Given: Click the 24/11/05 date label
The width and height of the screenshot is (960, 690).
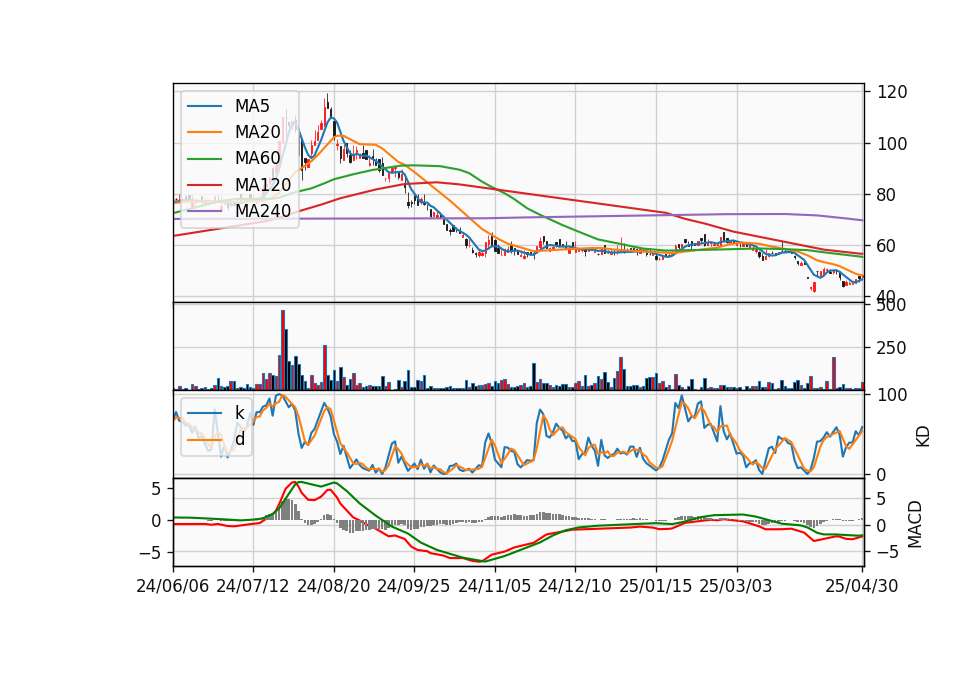Looking at the screenshot, I should point(494,586).
